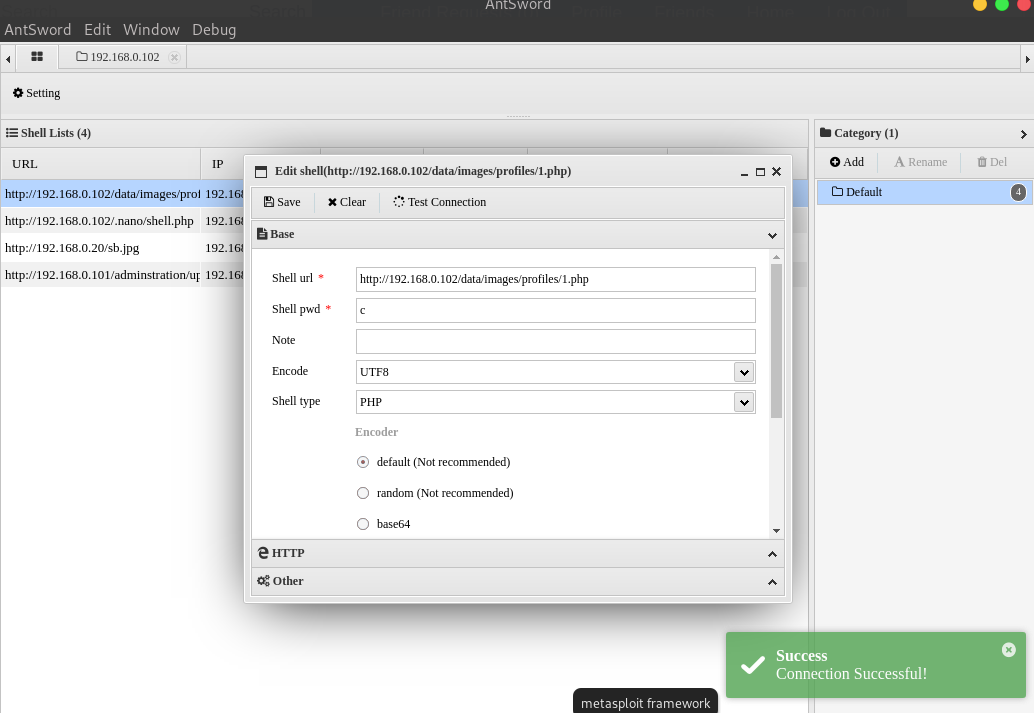
Task: Click the Shell Lists (4) list icon
Action: tap(12, 133)
